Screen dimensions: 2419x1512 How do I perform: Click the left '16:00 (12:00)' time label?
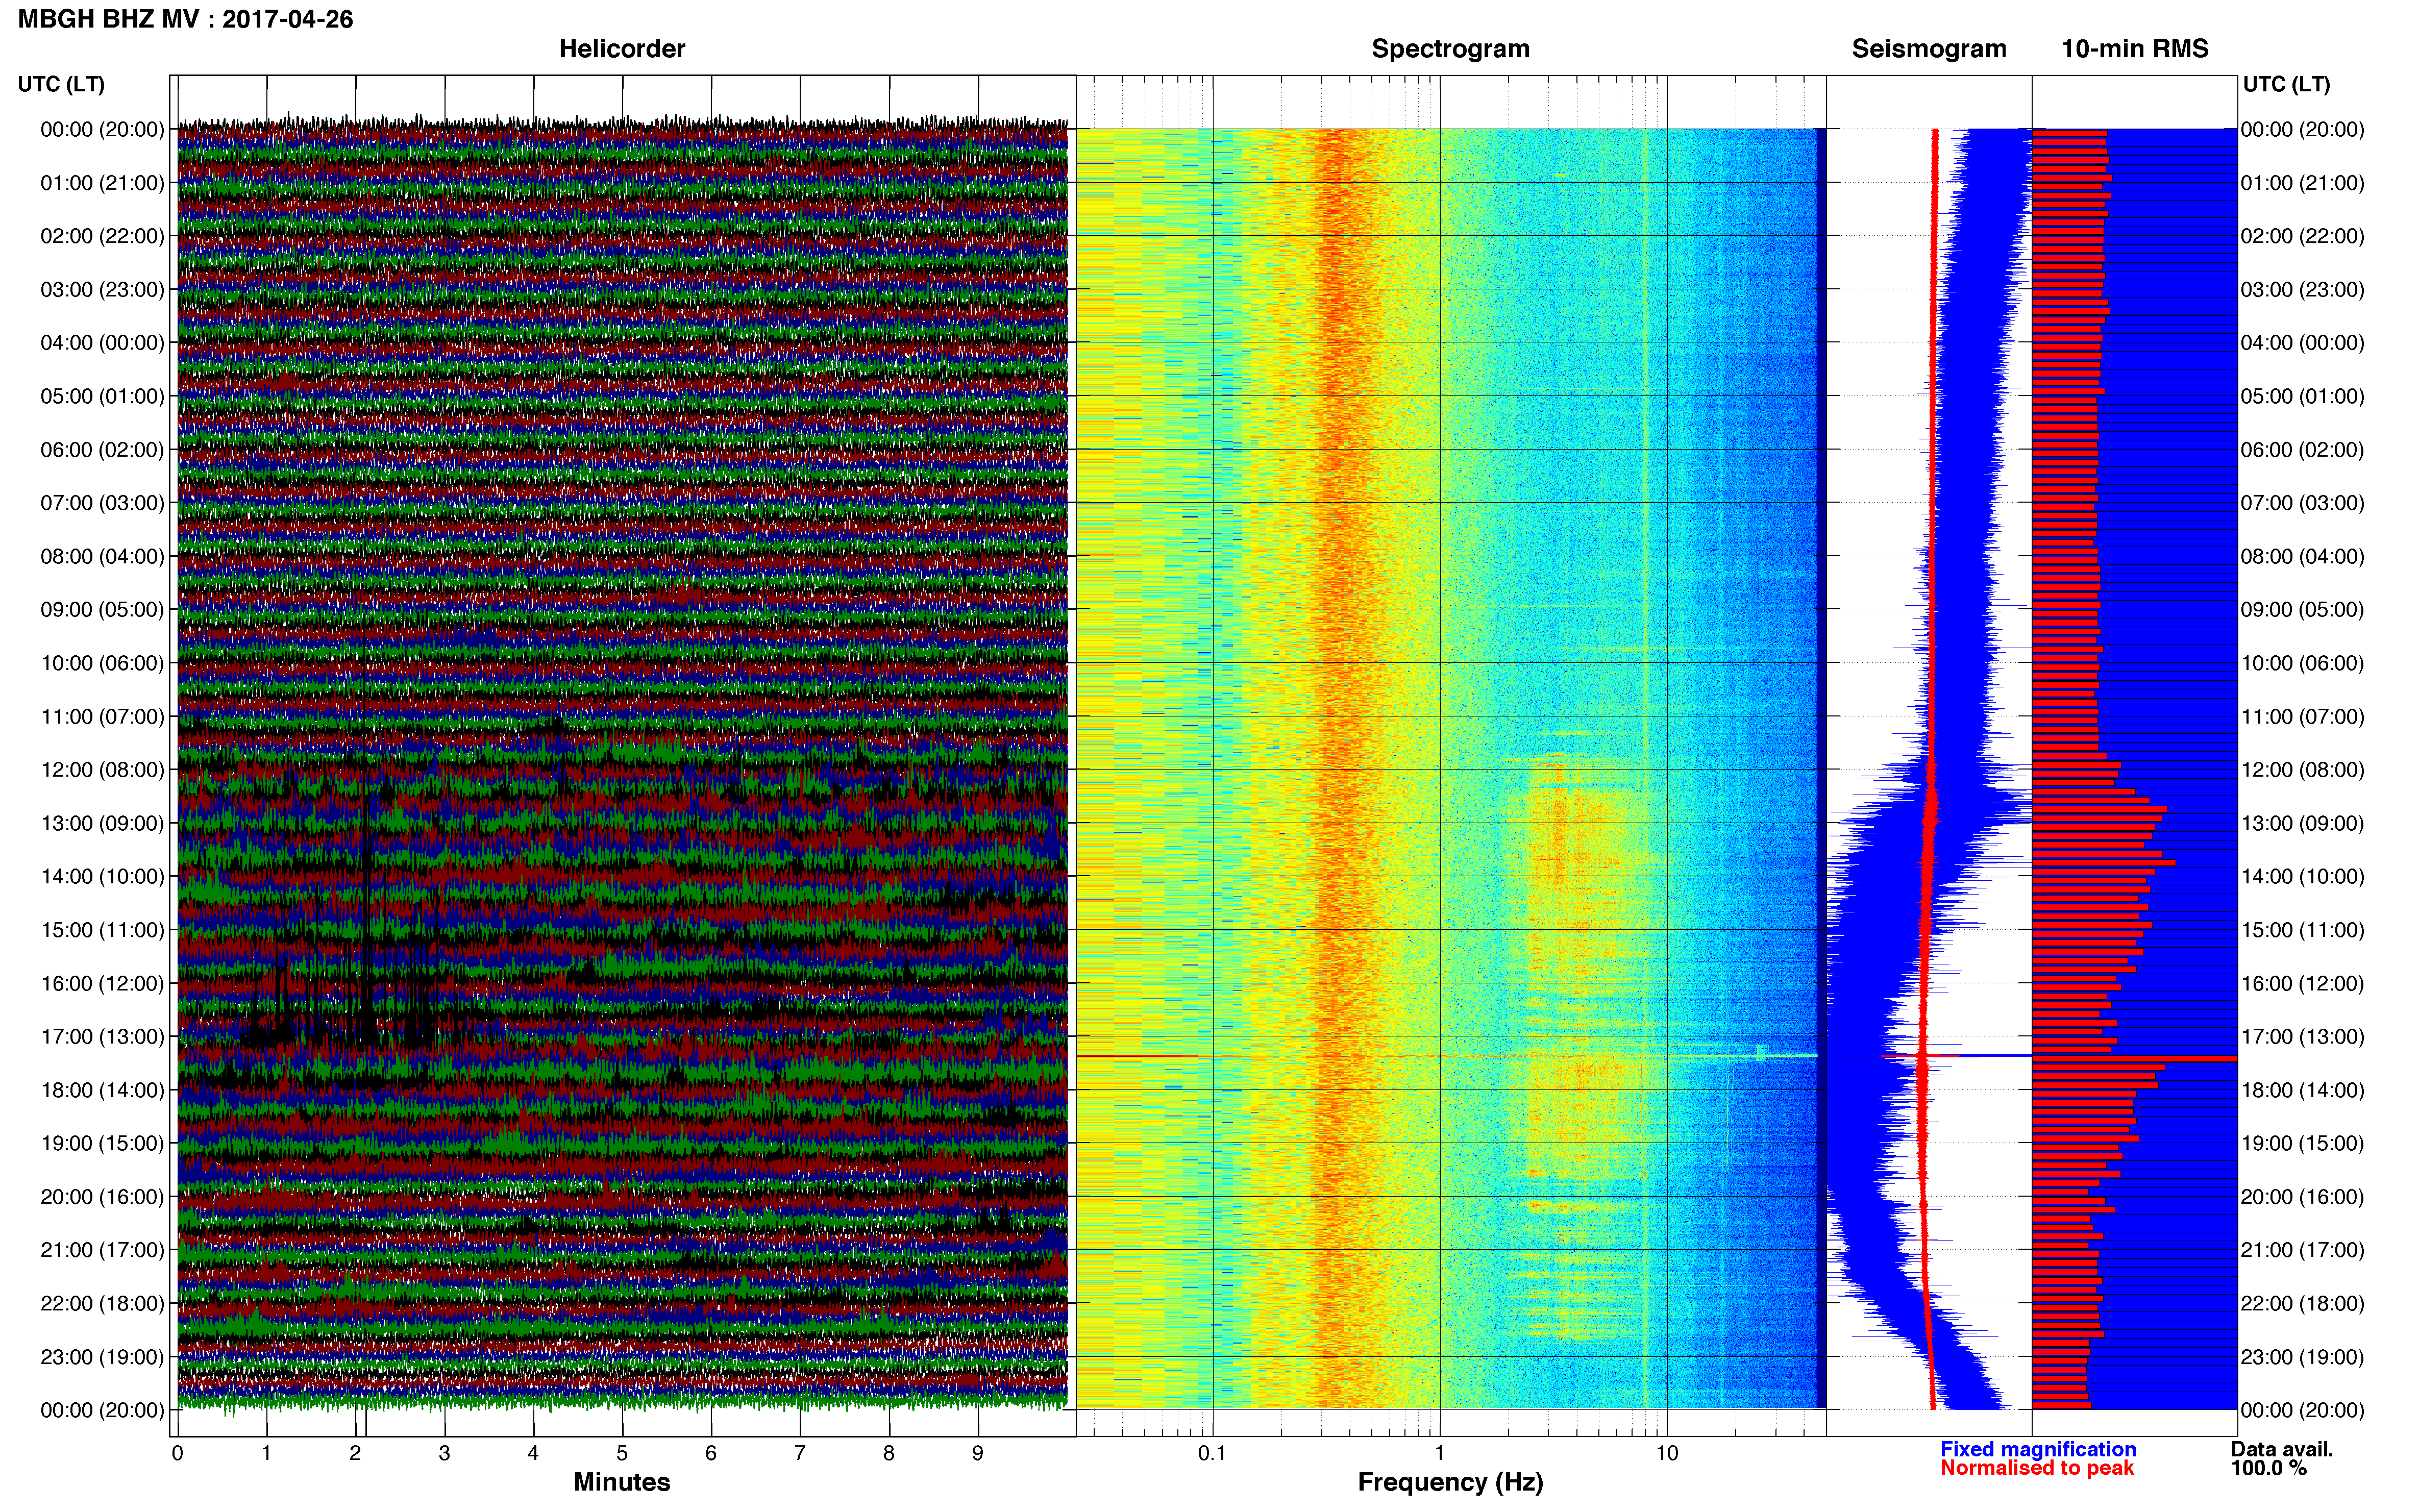pyautogui.click(x=102, y=983)
